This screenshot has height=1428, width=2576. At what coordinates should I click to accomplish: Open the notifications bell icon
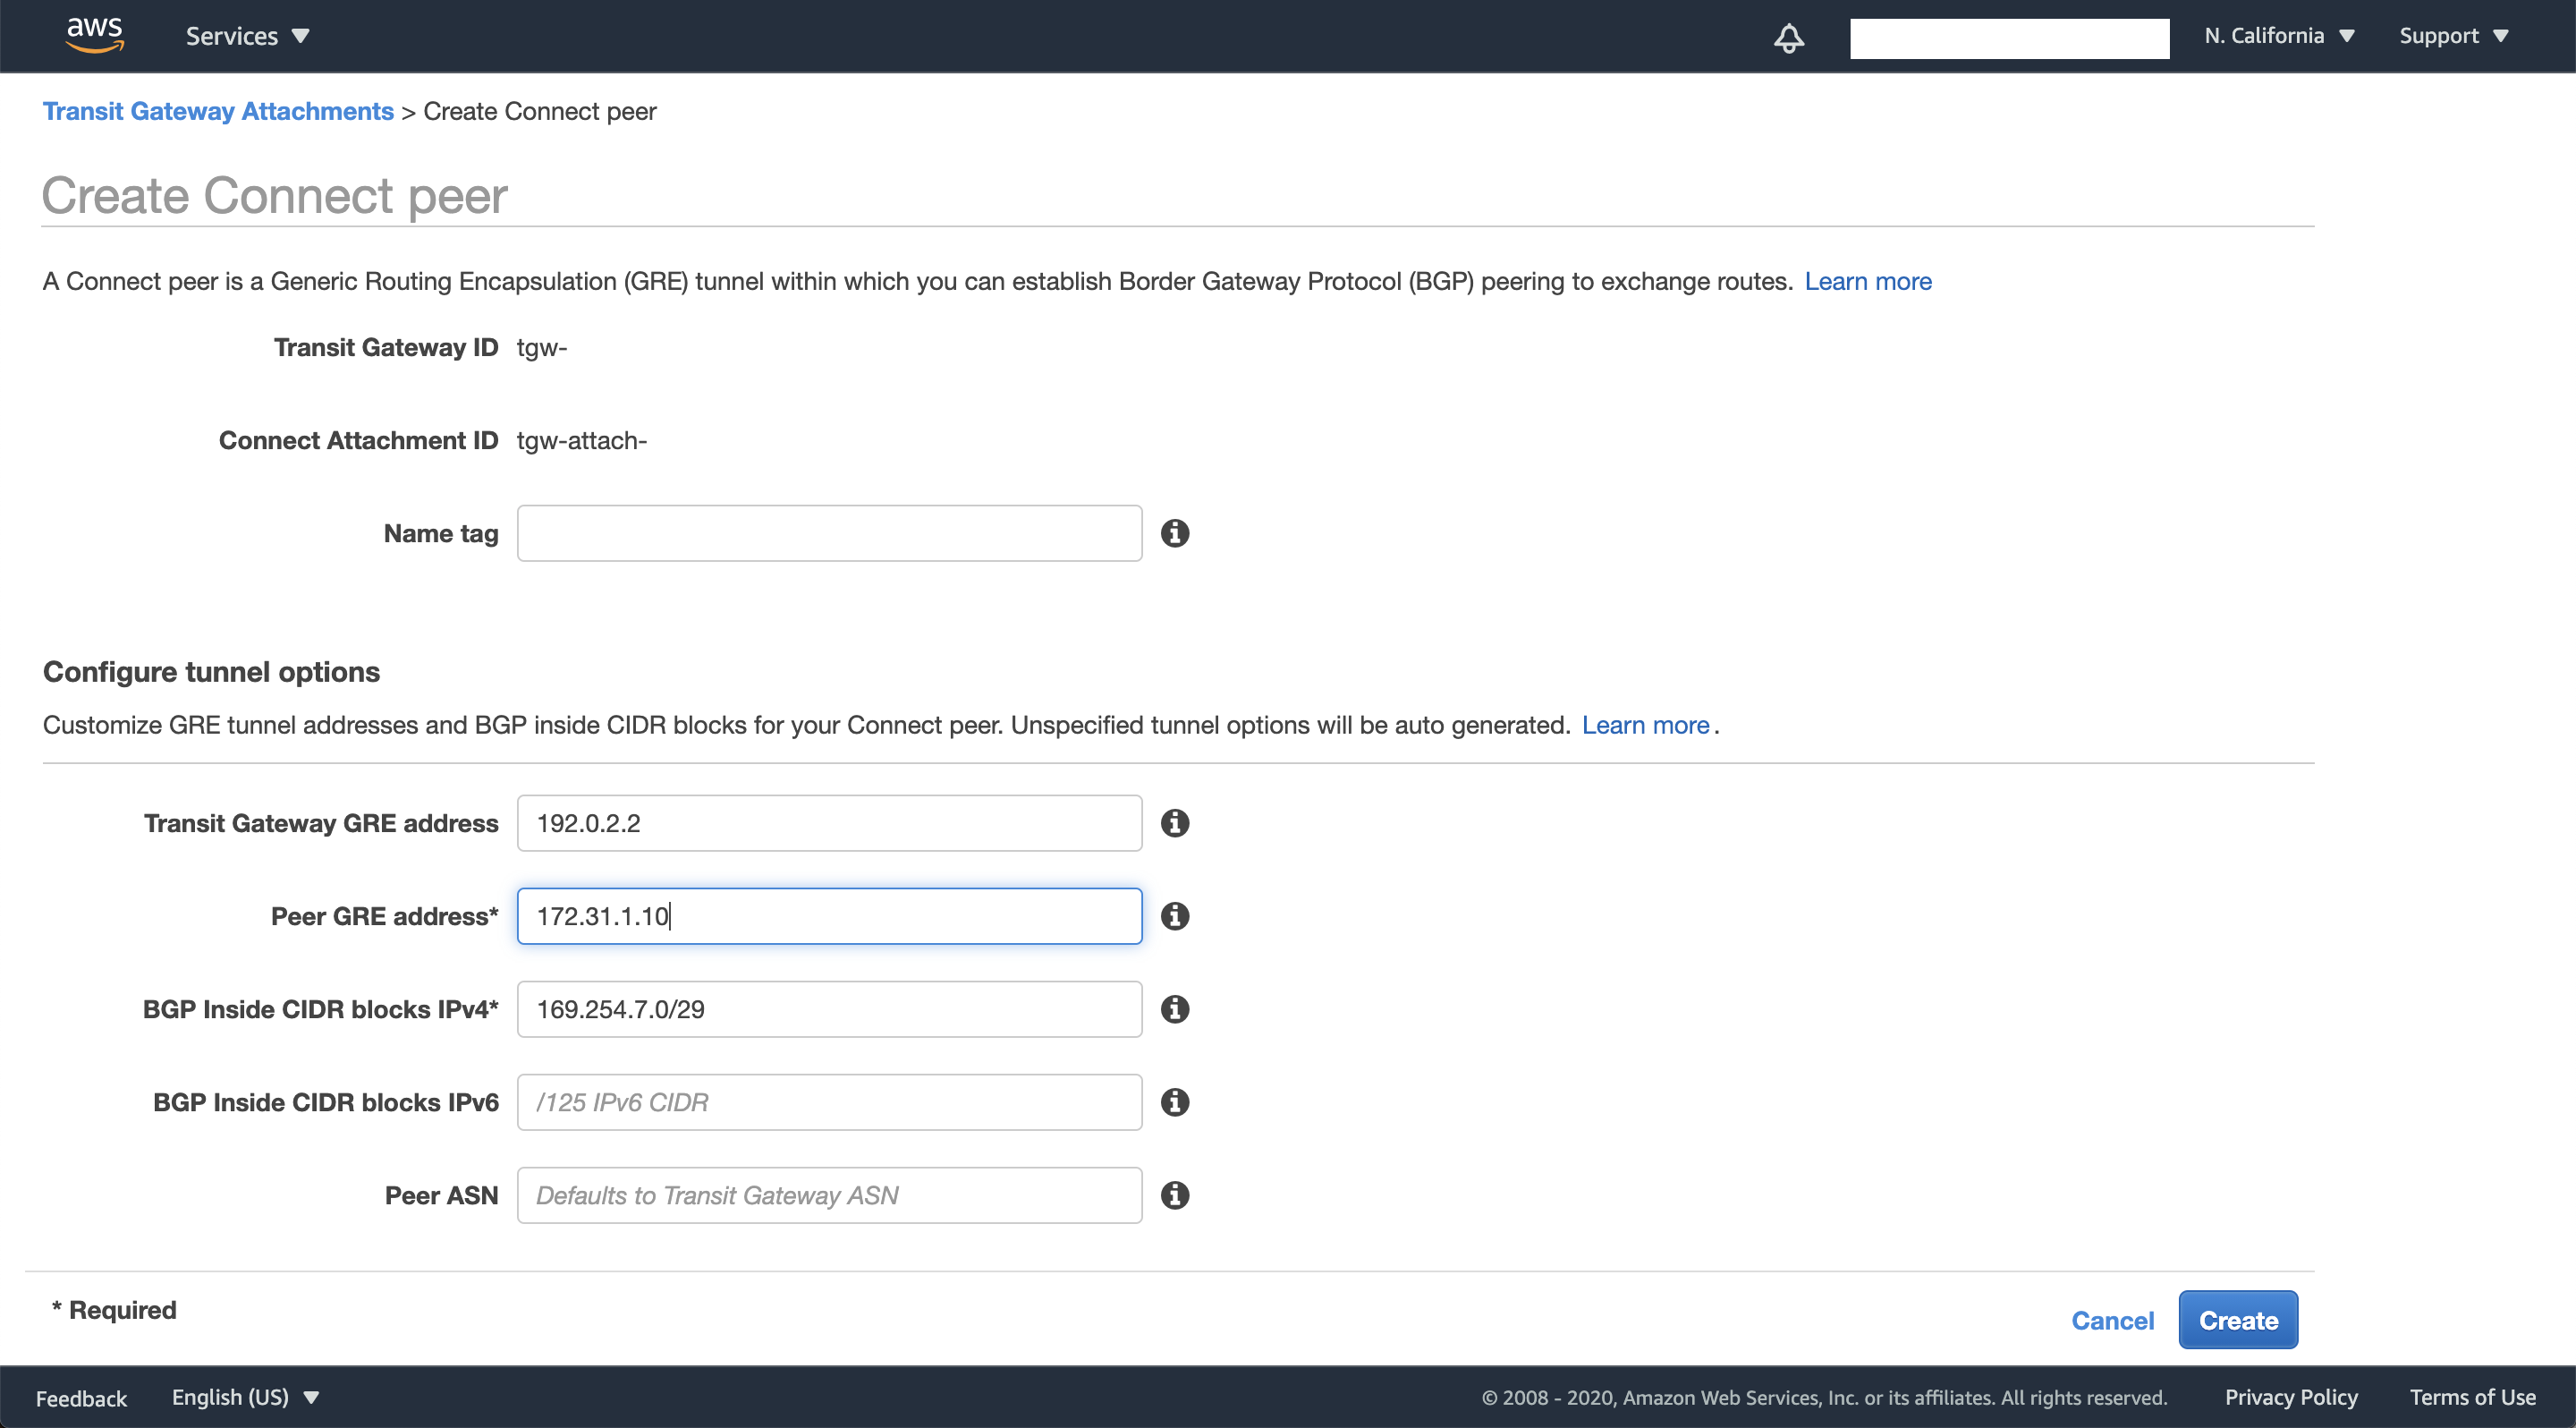(1788, 38)
